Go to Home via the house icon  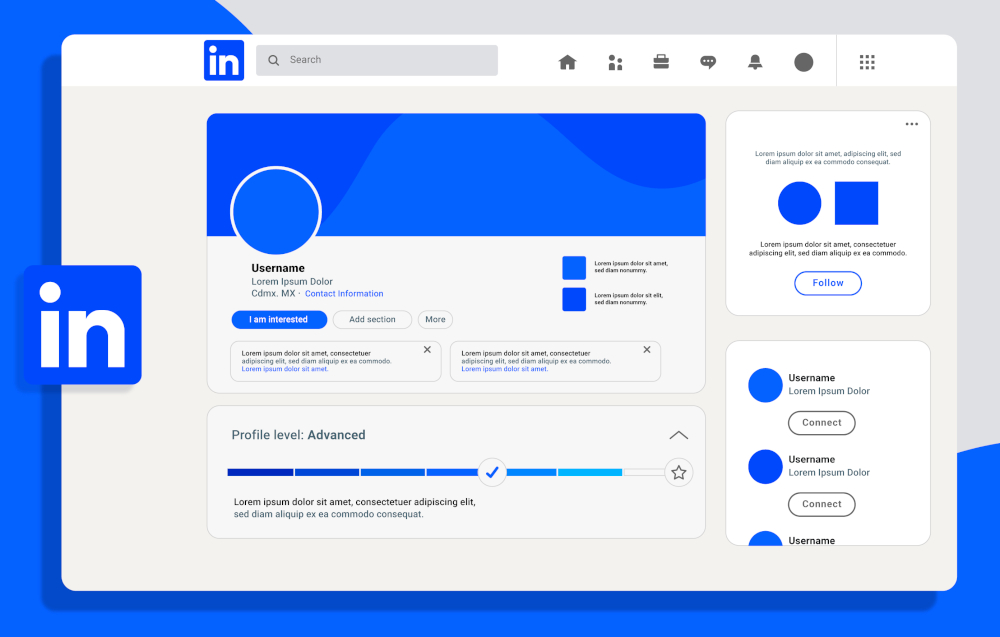click(x=568, y=62)
